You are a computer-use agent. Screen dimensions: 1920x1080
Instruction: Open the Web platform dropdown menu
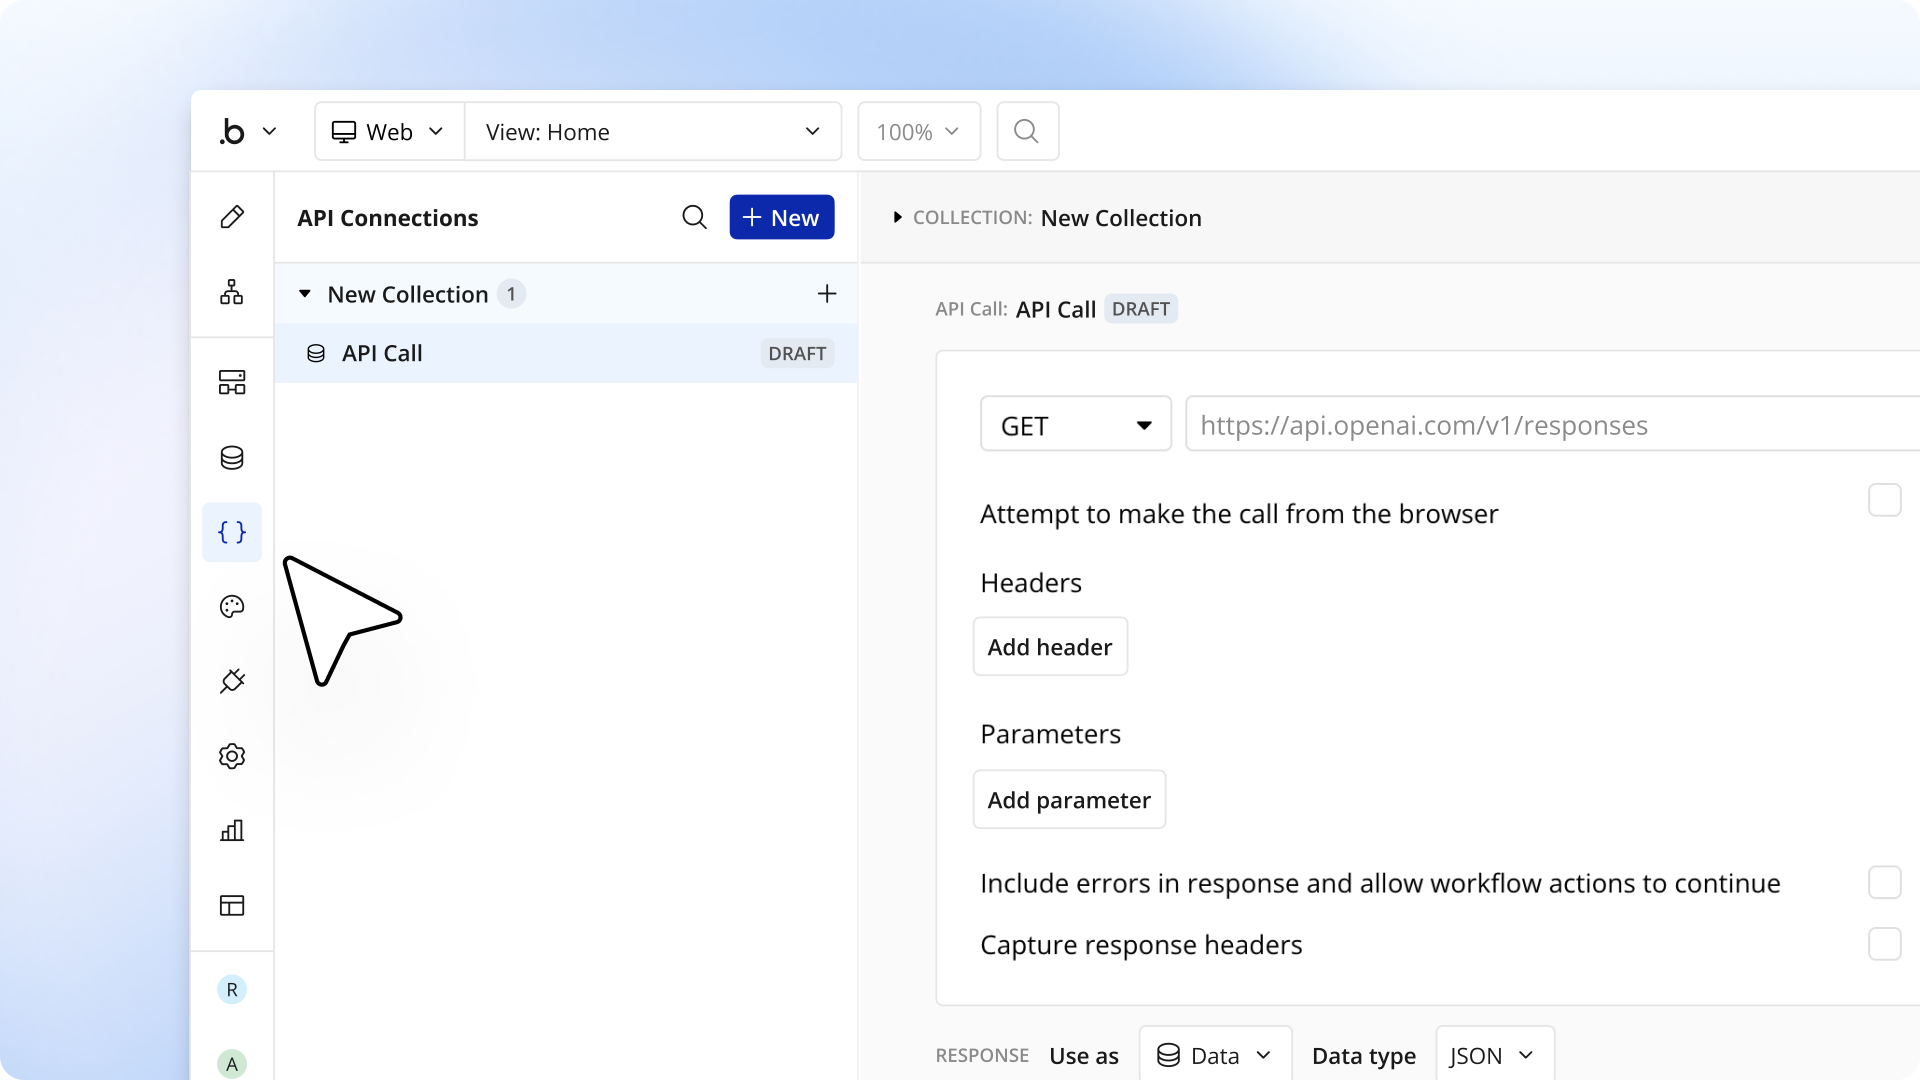[389, 131]
